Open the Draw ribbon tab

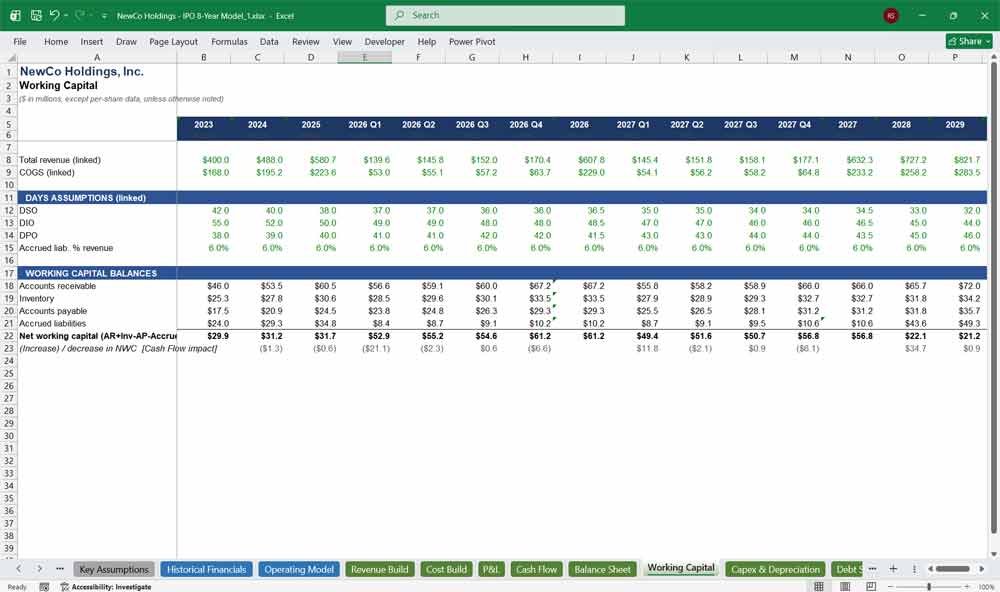point(126,41)
